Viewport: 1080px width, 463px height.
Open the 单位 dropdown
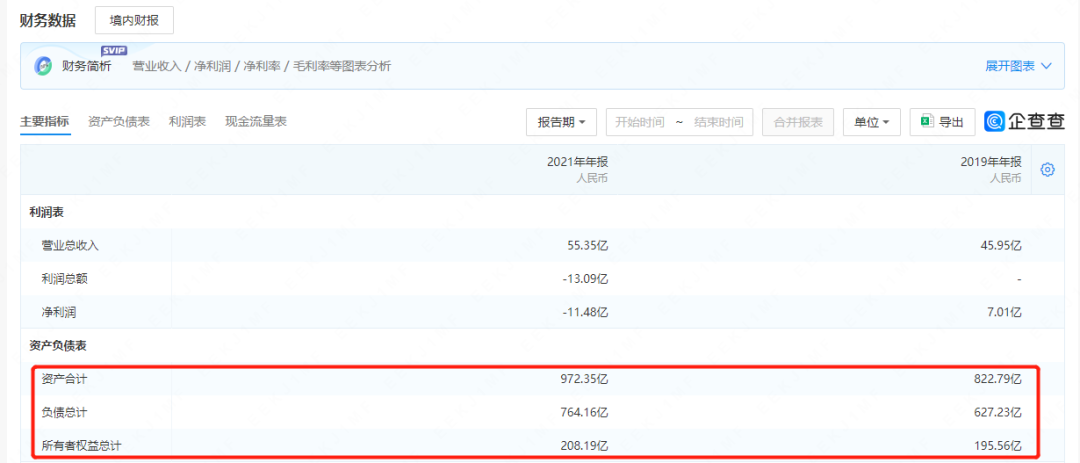point(872,122)
